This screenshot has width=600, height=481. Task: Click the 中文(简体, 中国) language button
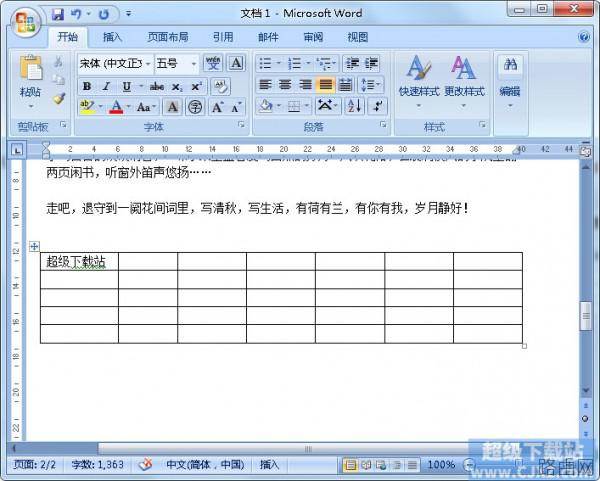(205, 465)
